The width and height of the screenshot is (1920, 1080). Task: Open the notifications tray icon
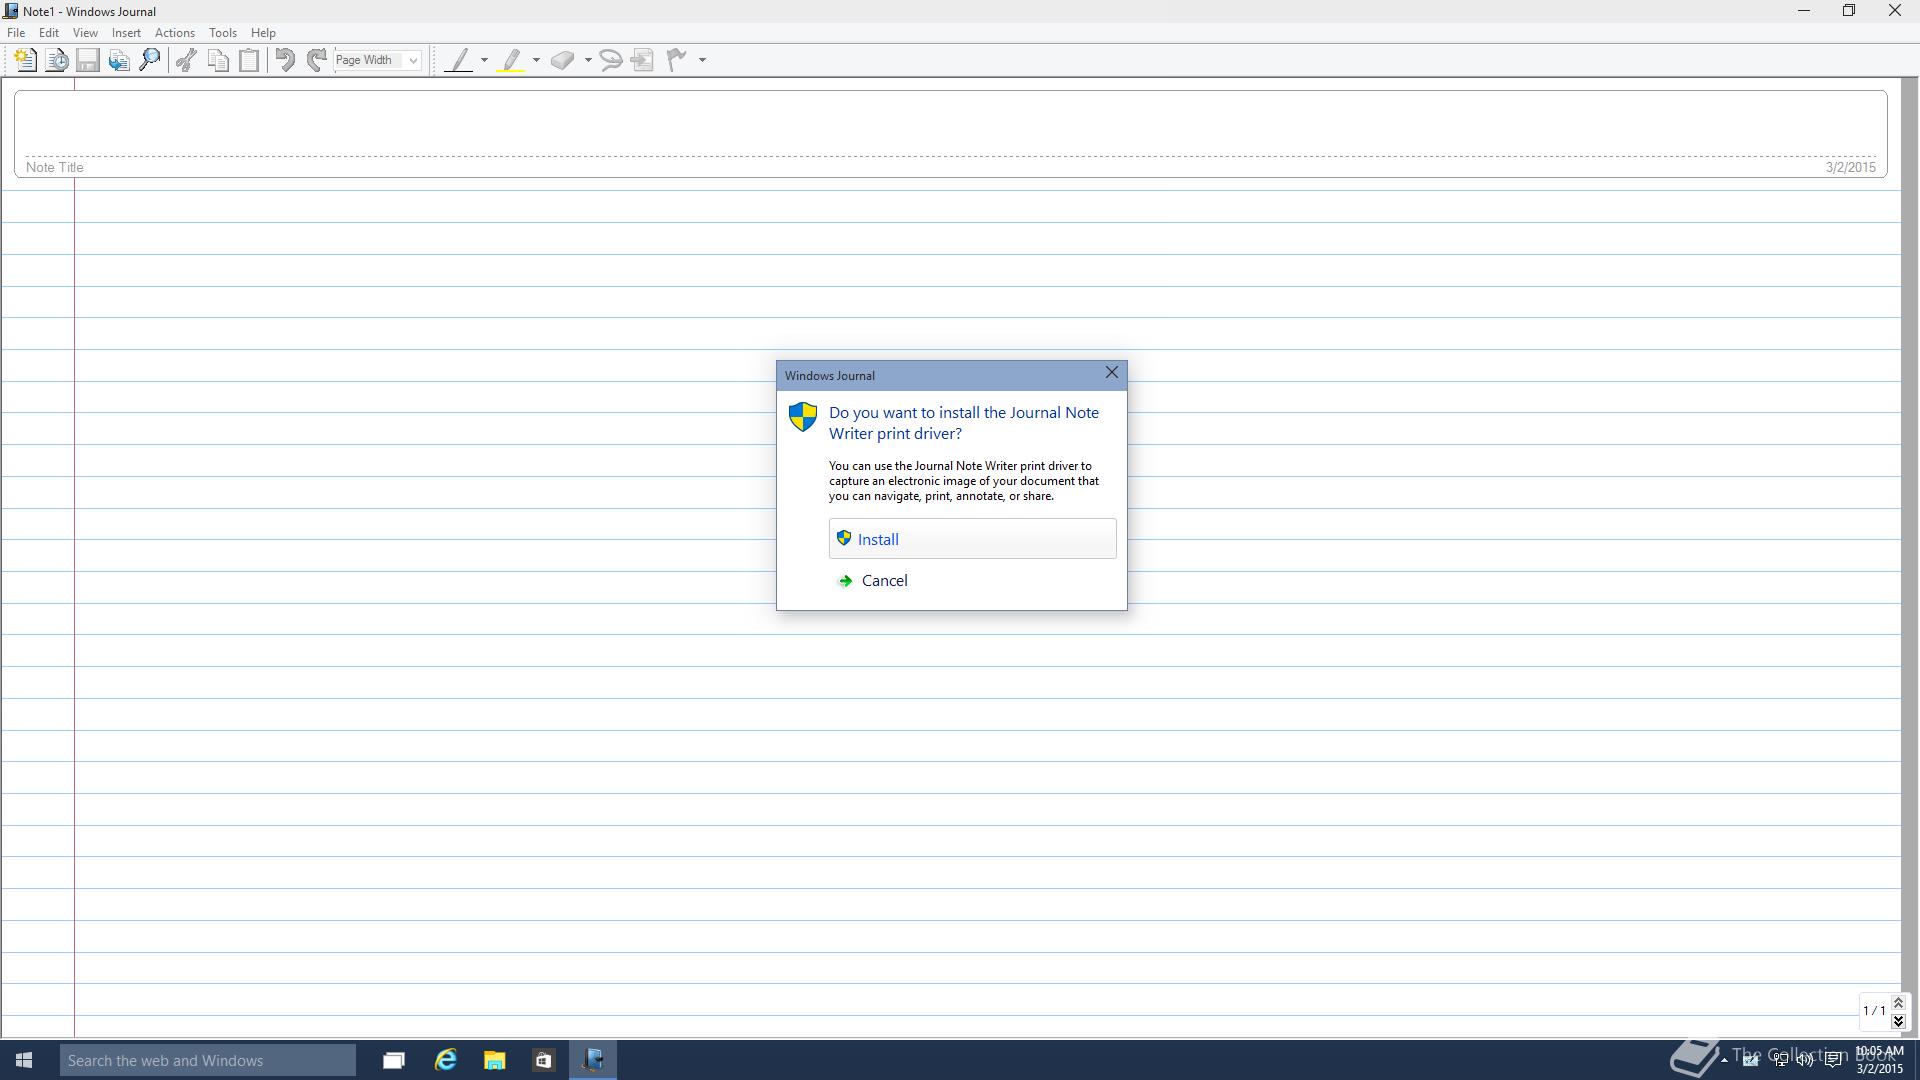(1833, 1060)
